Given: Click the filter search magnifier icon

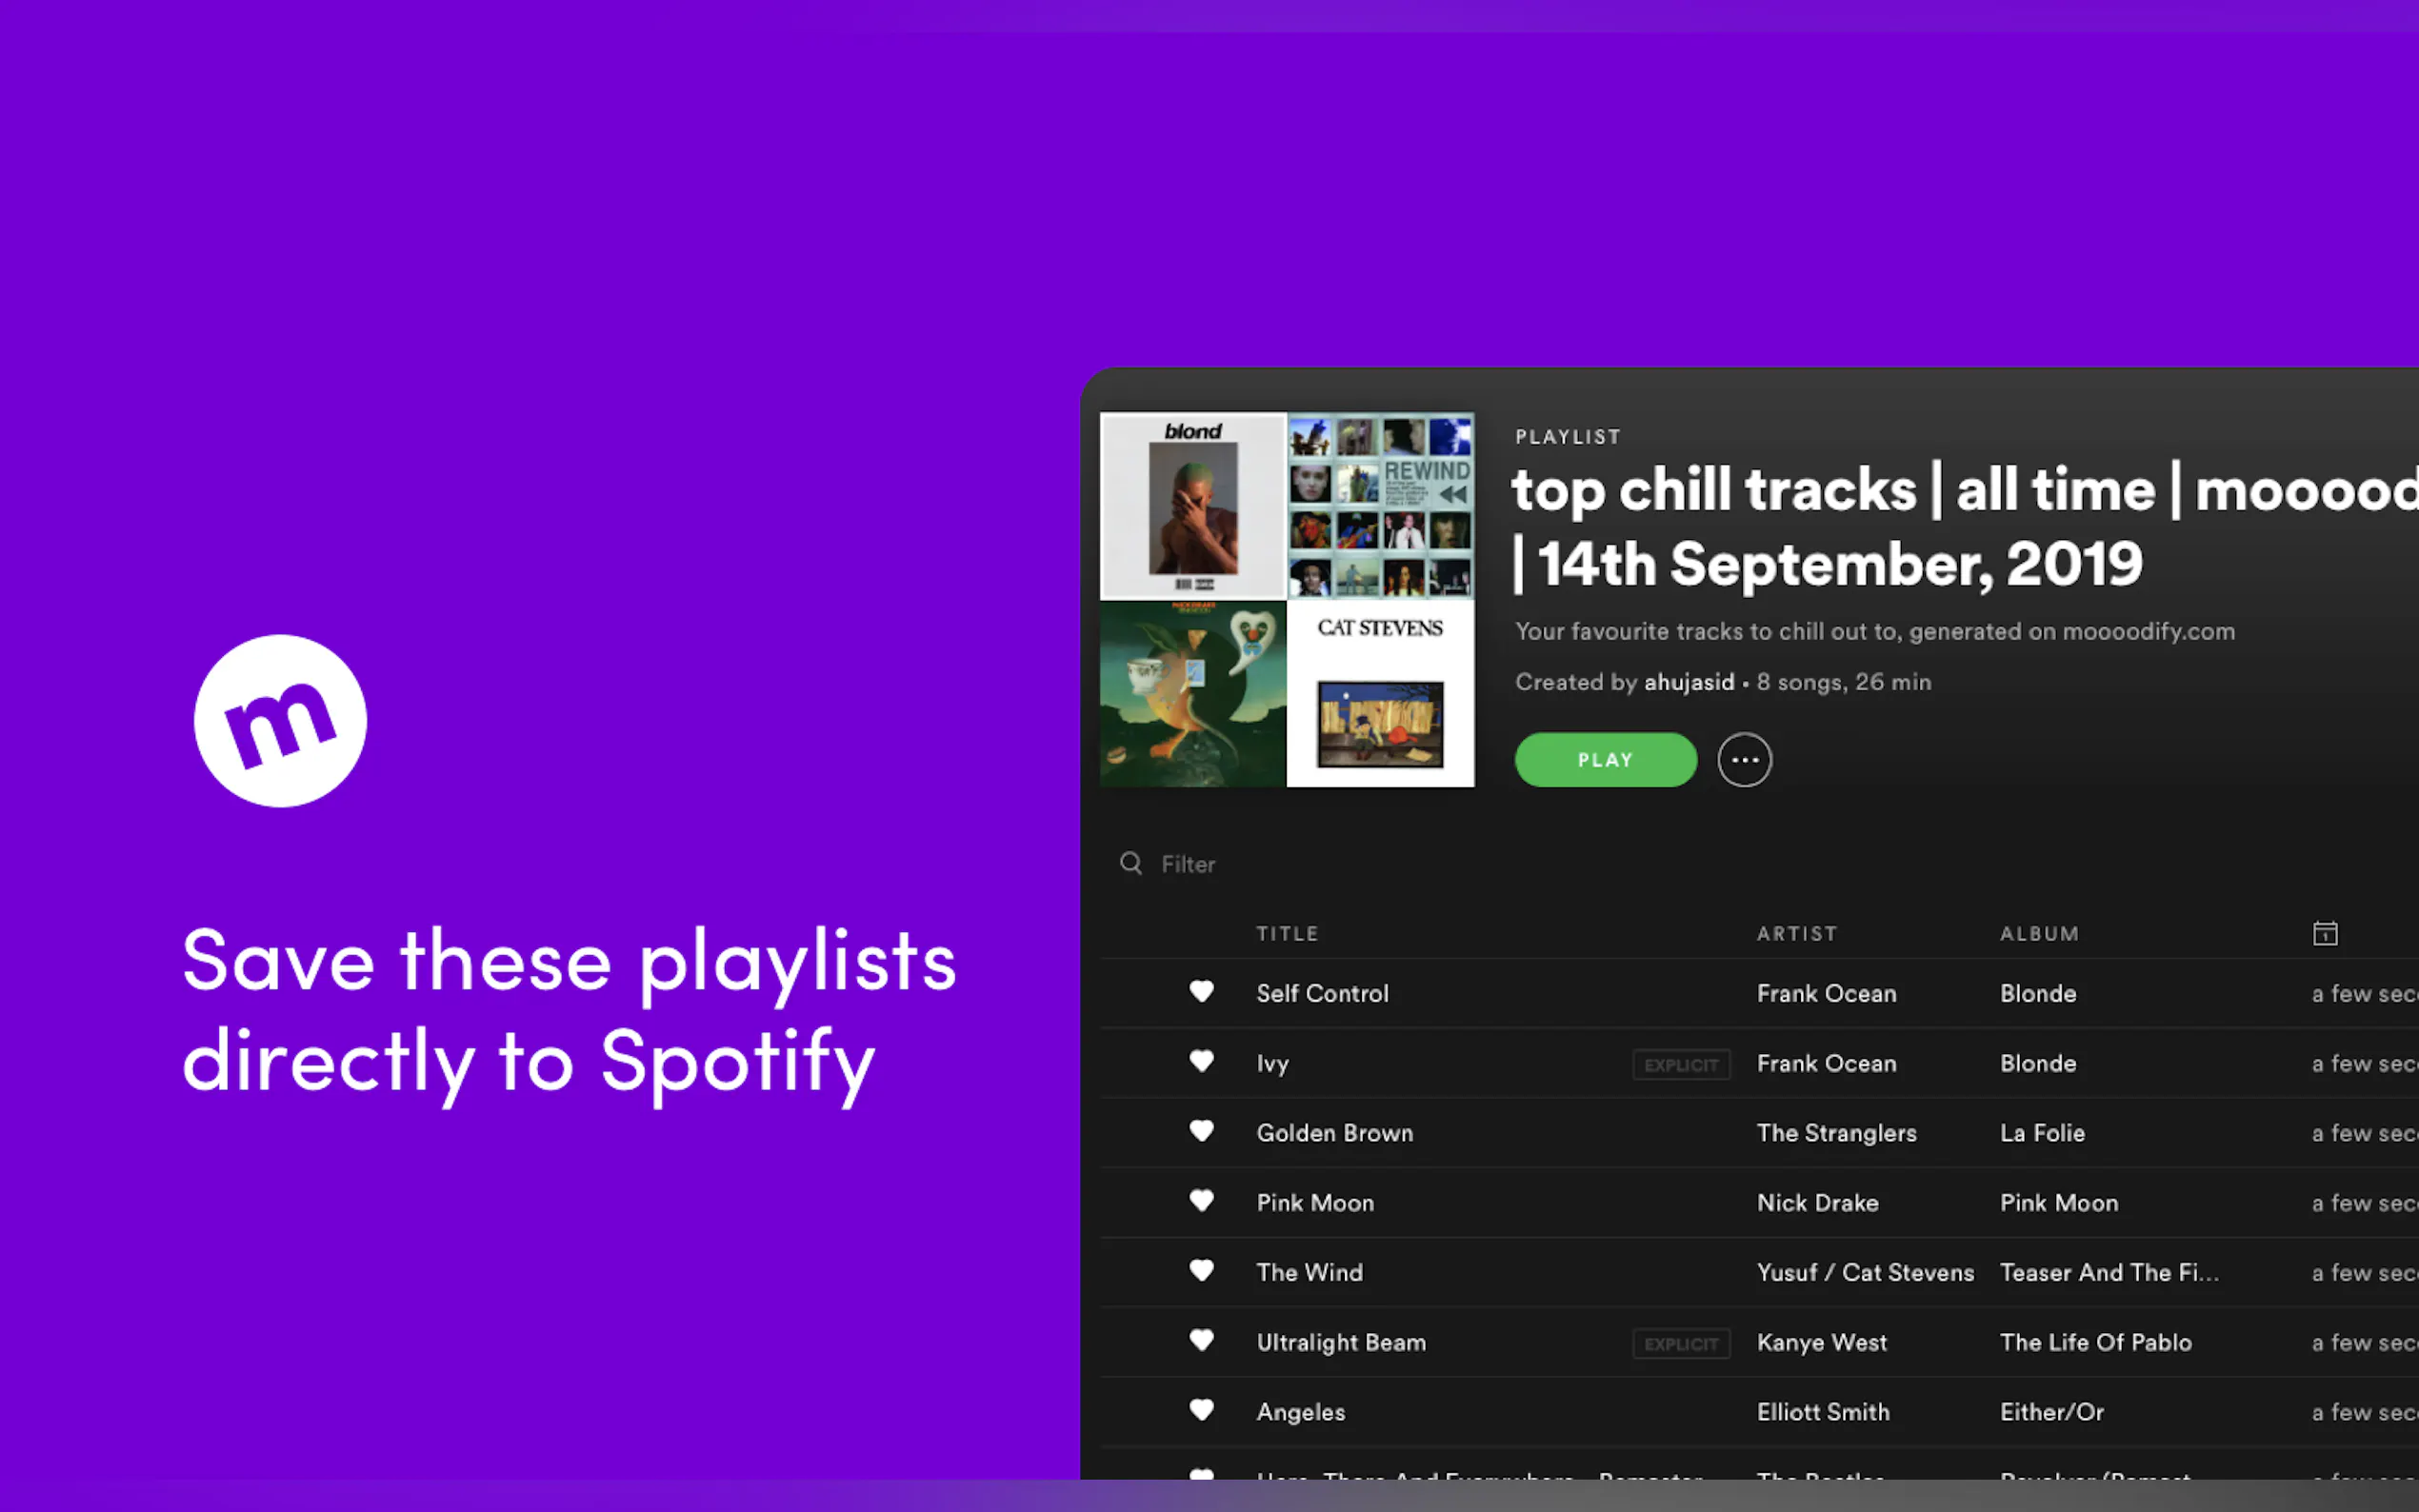Looking at the screenshot, I should coord(1131,863).
